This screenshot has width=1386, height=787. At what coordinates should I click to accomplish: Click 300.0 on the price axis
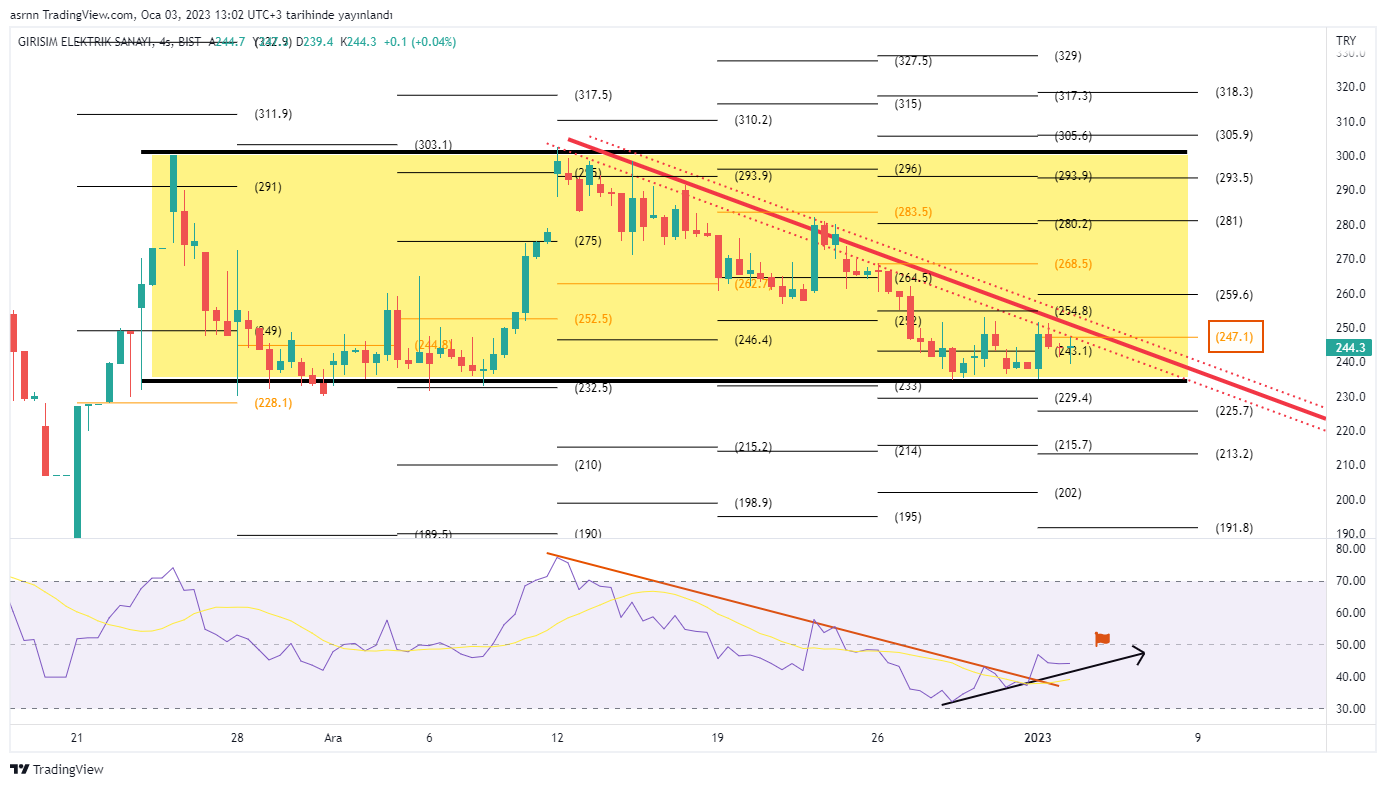(x=1350, y=156)
